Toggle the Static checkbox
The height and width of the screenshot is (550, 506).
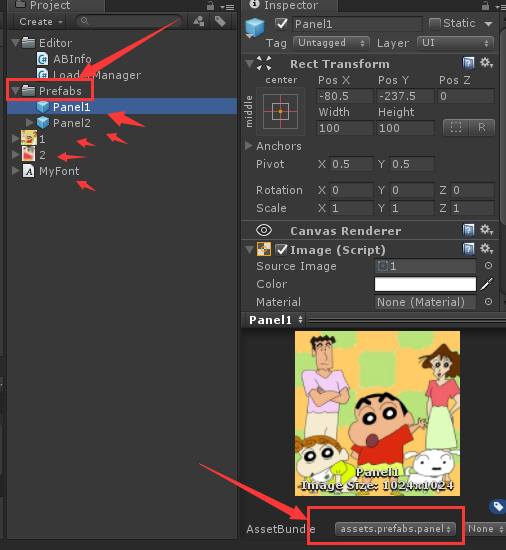(x=434, y=24)
